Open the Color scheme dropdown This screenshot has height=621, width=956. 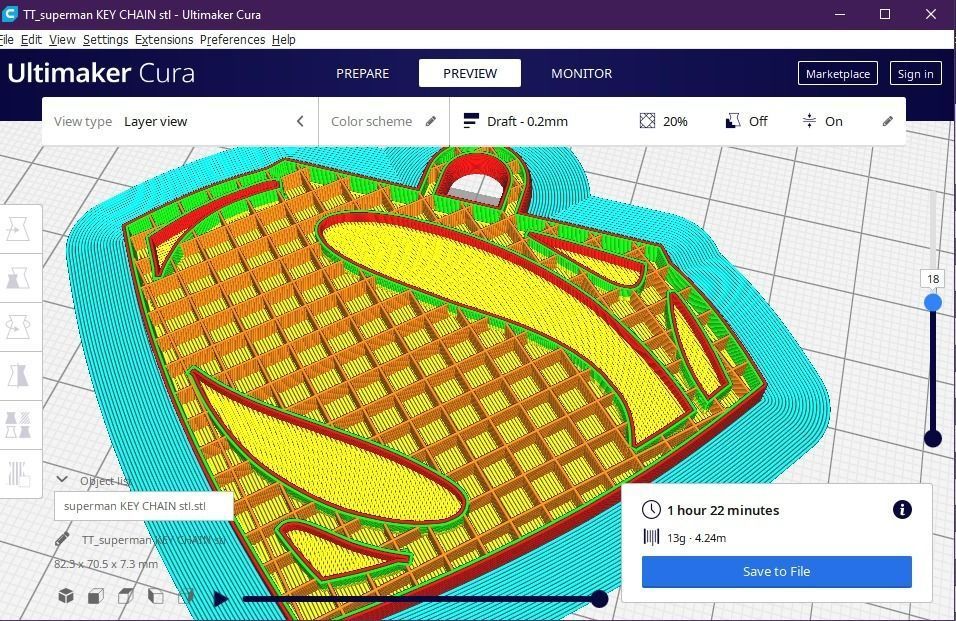coord(384,121)
